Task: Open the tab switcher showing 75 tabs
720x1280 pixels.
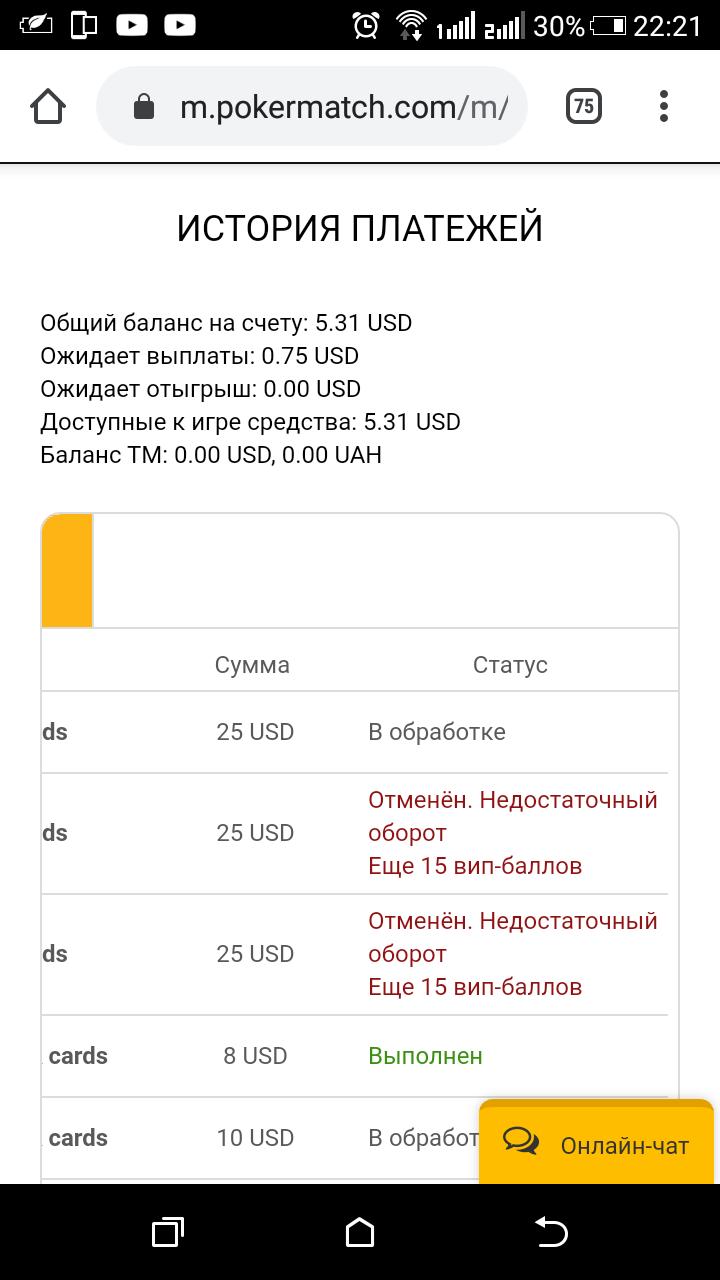Action: tap(584, 106)
